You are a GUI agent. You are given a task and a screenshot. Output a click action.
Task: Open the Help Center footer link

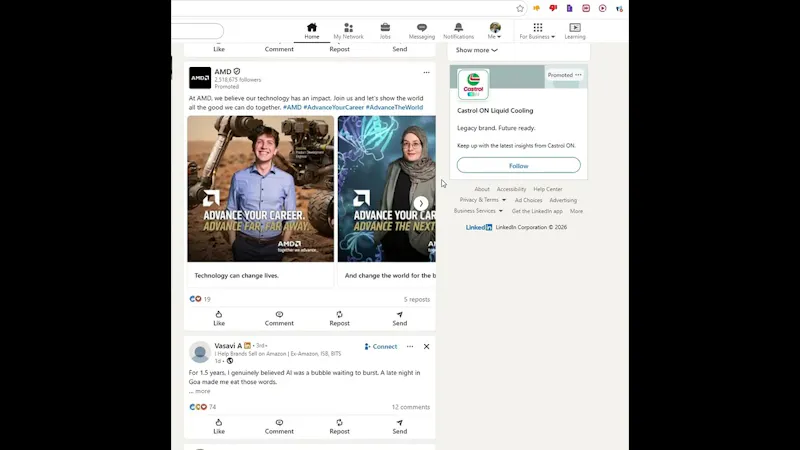[547, 189]
